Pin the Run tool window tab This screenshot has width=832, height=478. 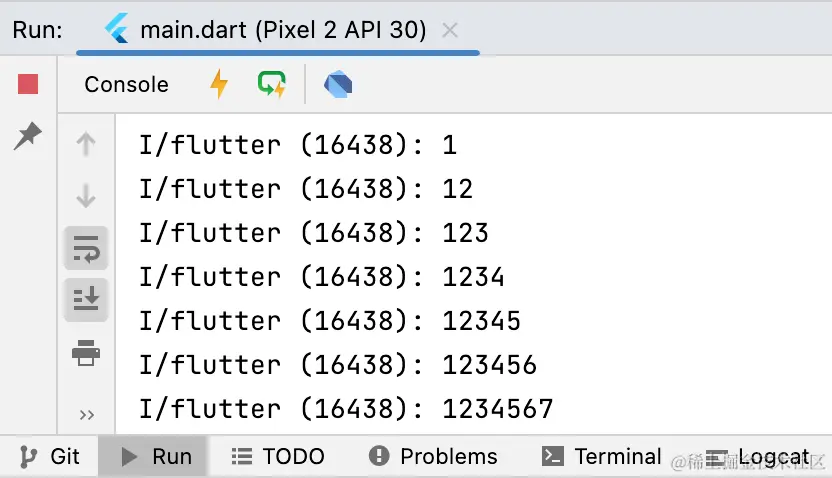click(x=28, y=135)
